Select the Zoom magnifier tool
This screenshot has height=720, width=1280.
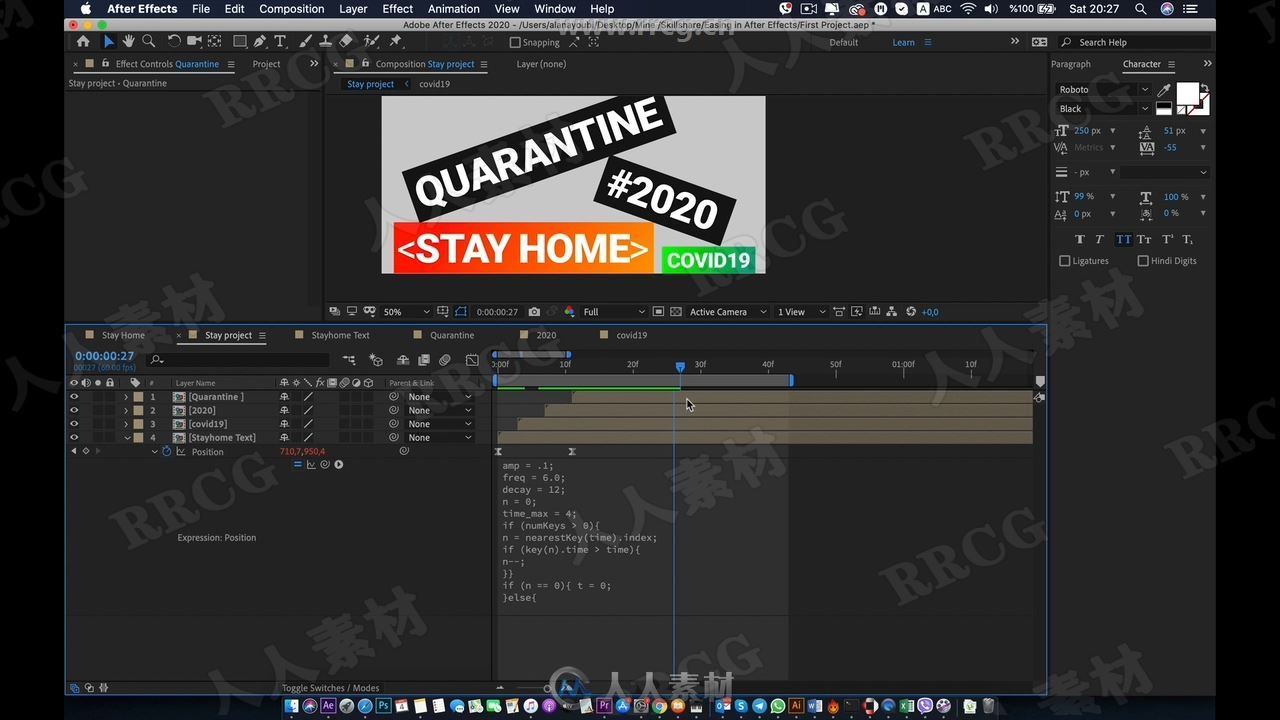[148, 42]
